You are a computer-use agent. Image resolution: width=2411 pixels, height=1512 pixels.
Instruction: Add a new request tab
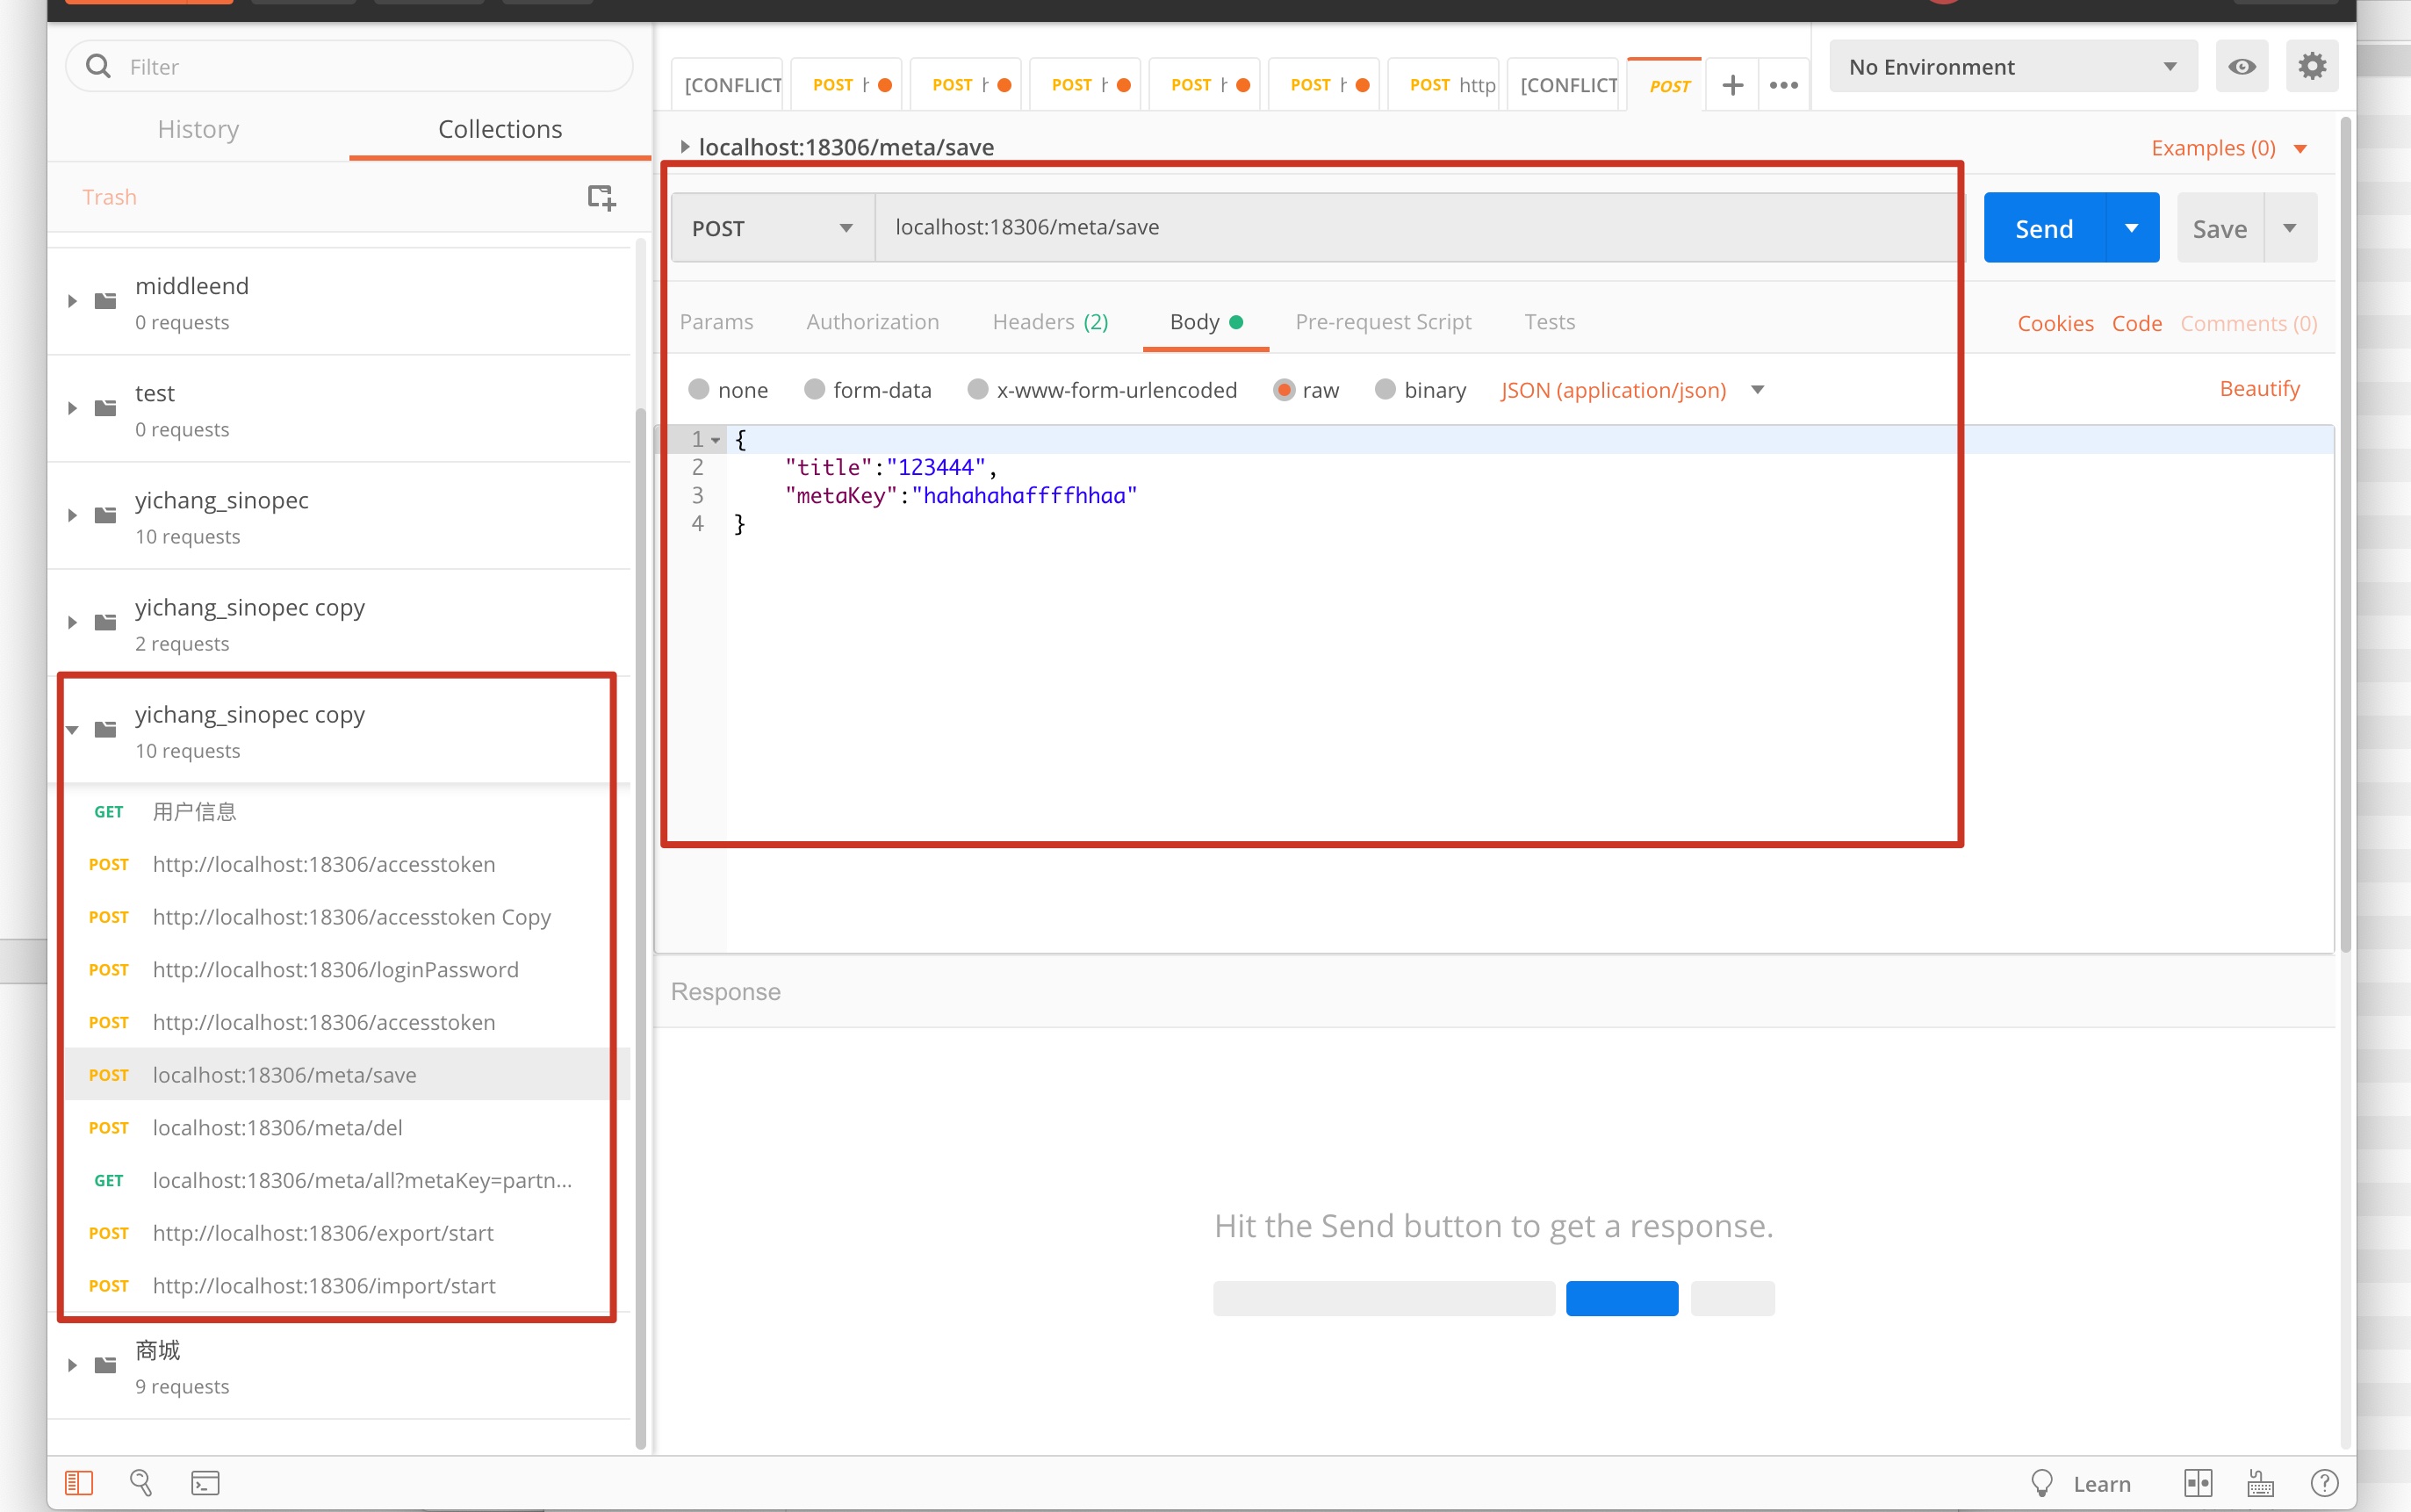[1732, 85]
